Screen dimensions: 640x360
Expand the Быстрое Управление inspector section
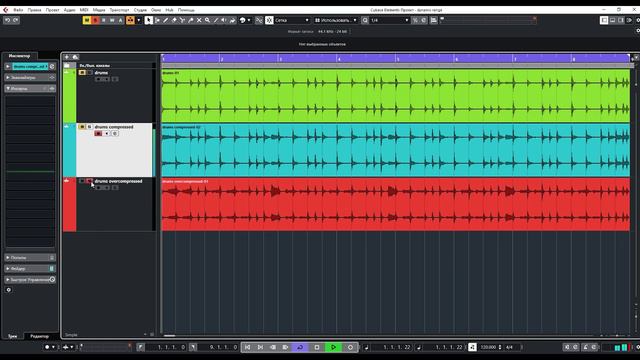[30, 280]
